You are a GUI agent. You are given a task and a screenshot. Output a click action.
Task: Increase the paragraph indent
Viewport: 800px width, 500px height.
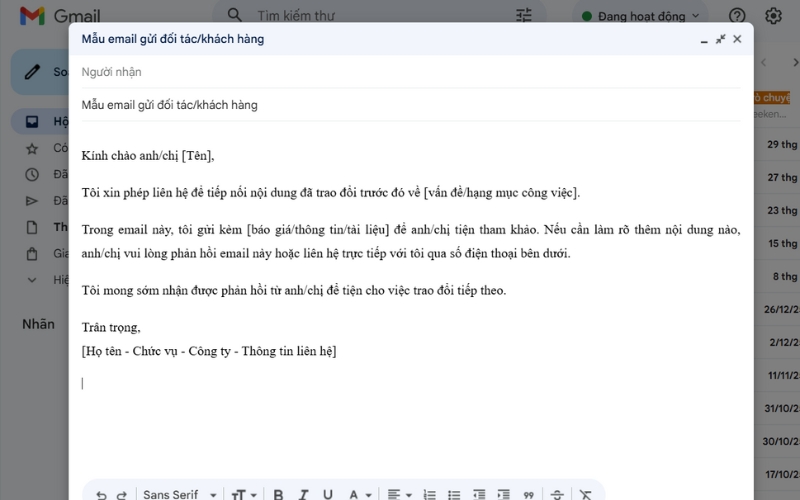(504, 494)
